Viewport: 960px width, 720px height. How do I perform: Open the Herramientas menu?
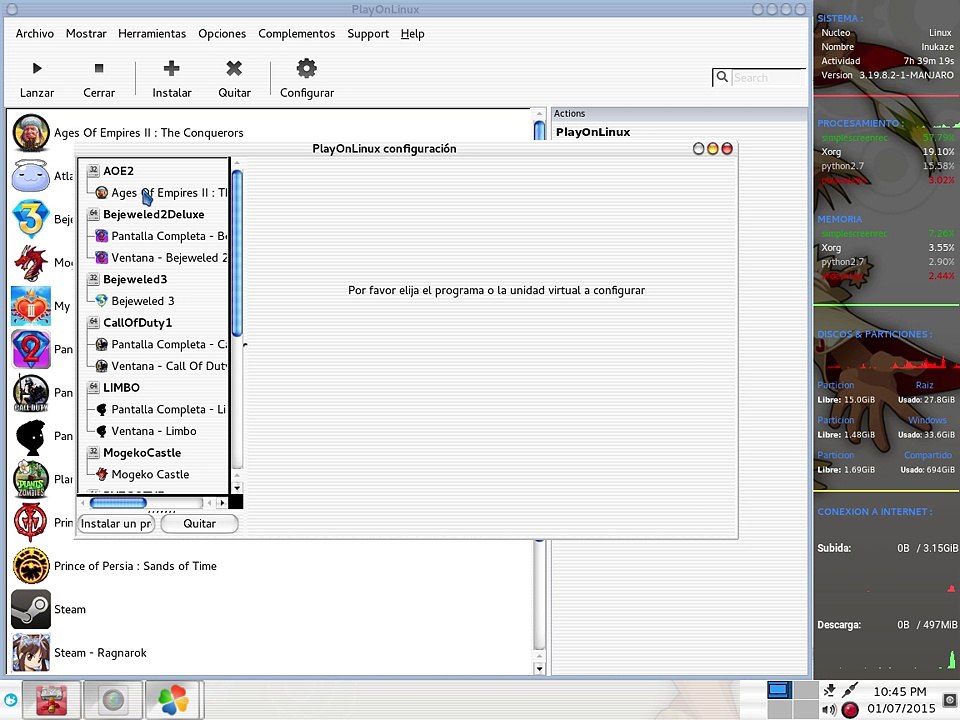pyautogui.click(x=152, y=34)
